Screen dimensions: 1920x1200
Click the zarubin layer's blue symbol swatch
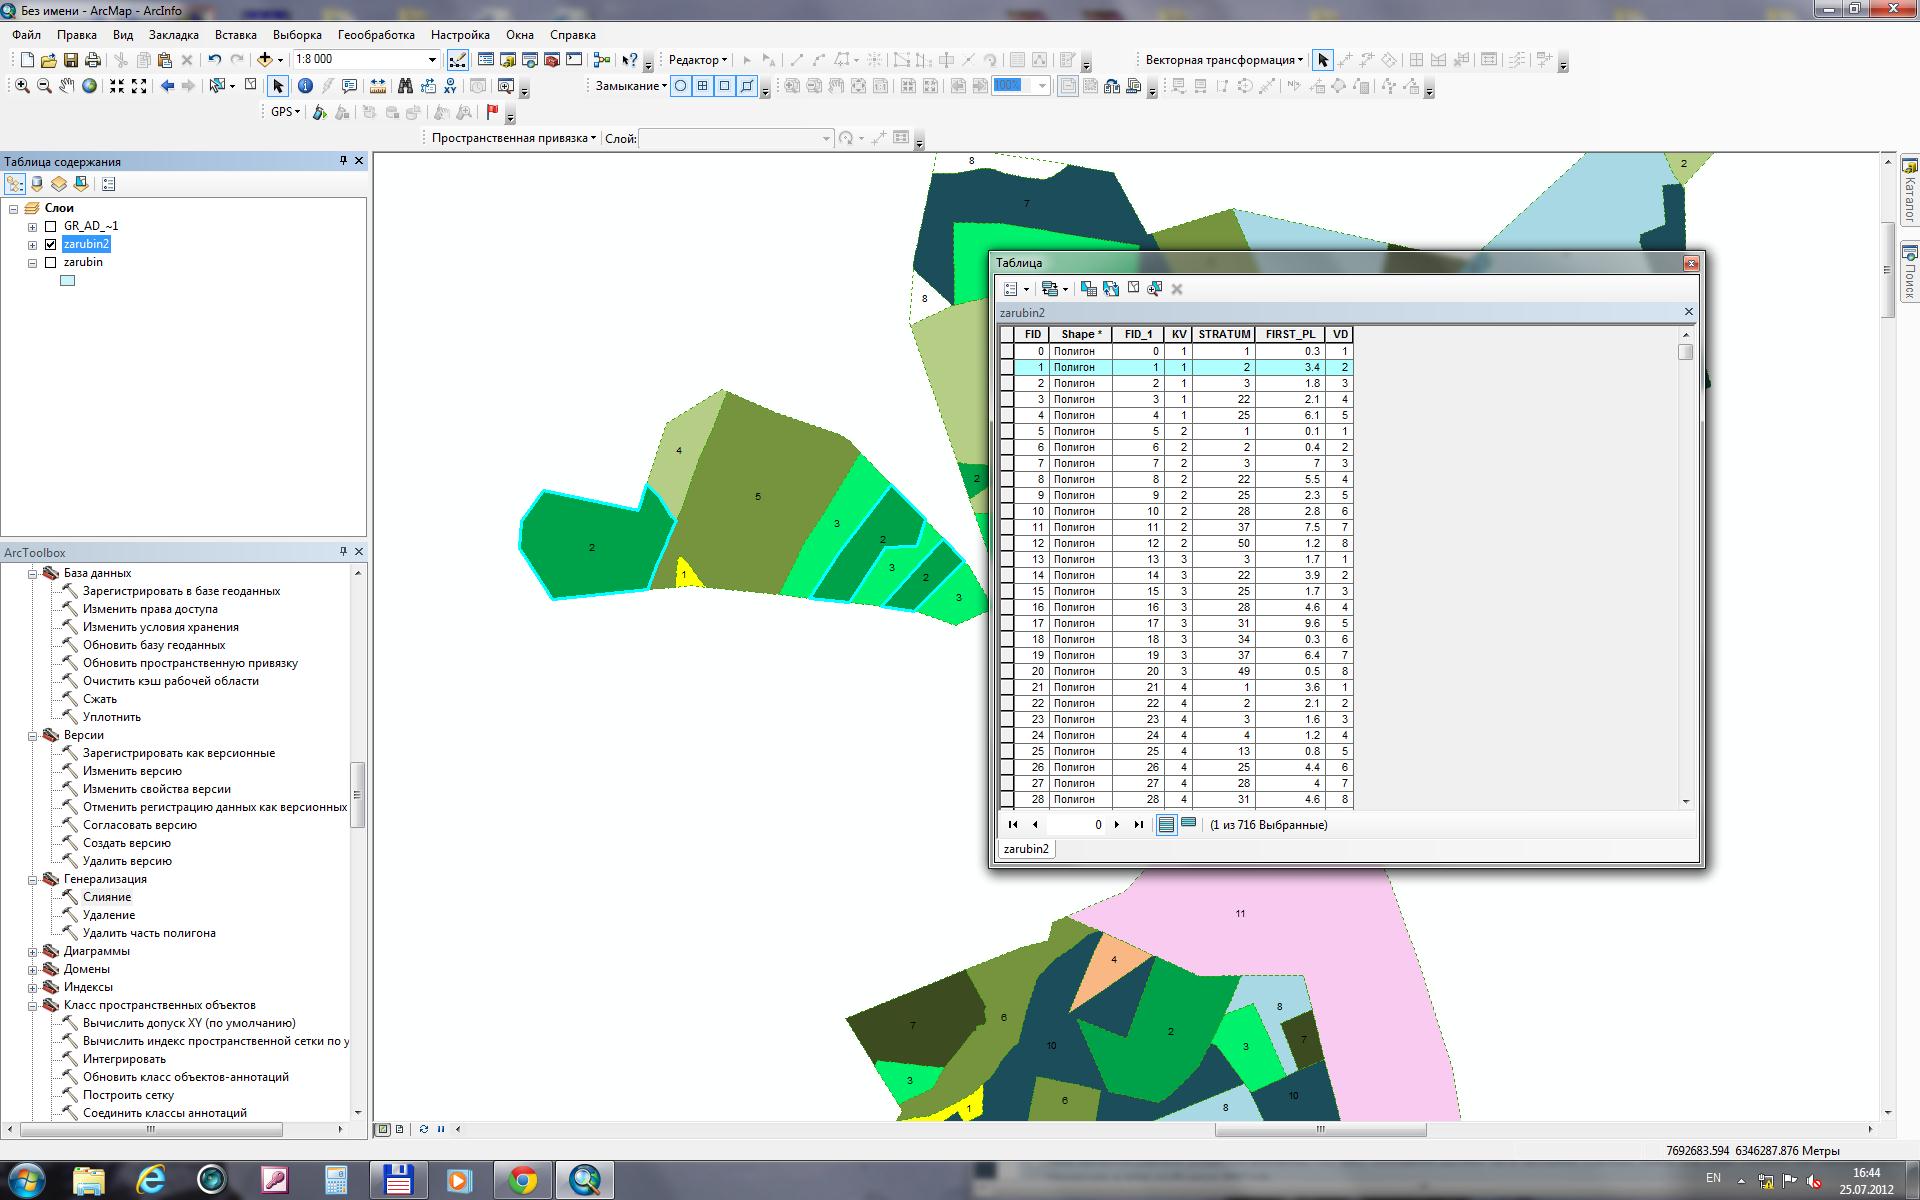[67, 281]
